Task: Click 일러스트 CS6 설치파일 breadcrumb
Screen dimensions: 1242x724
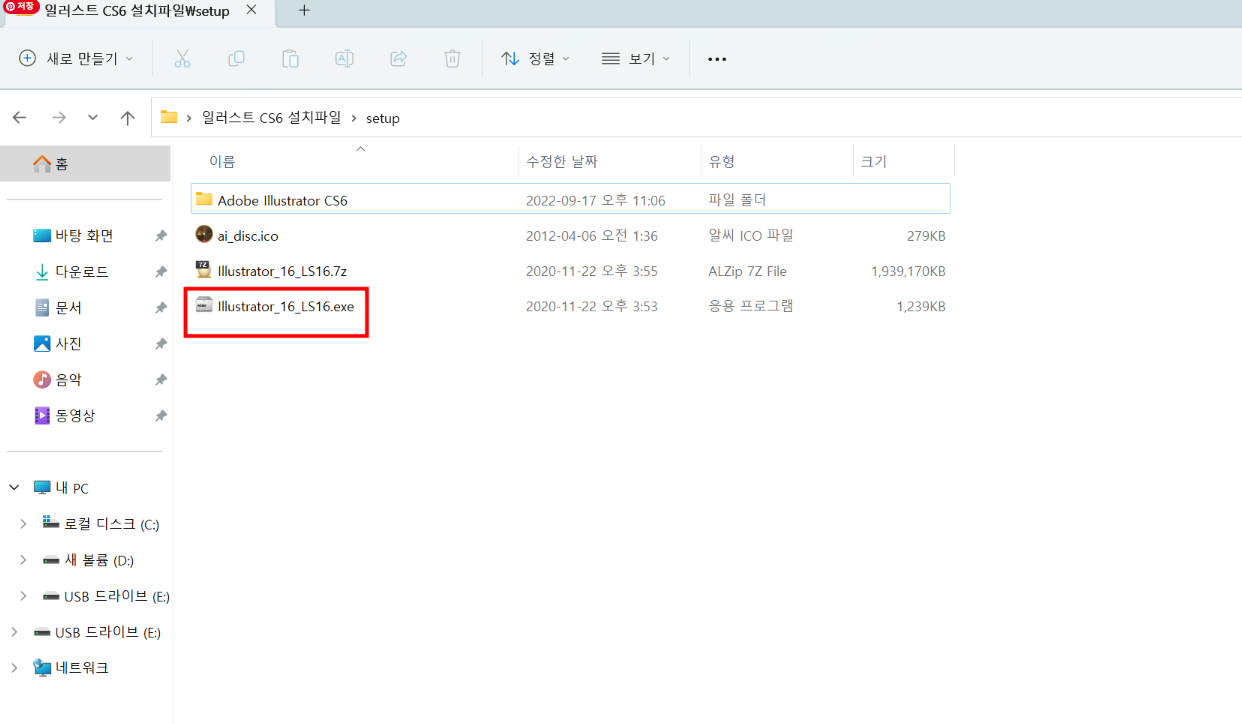Action: click(x=272, y=118)
